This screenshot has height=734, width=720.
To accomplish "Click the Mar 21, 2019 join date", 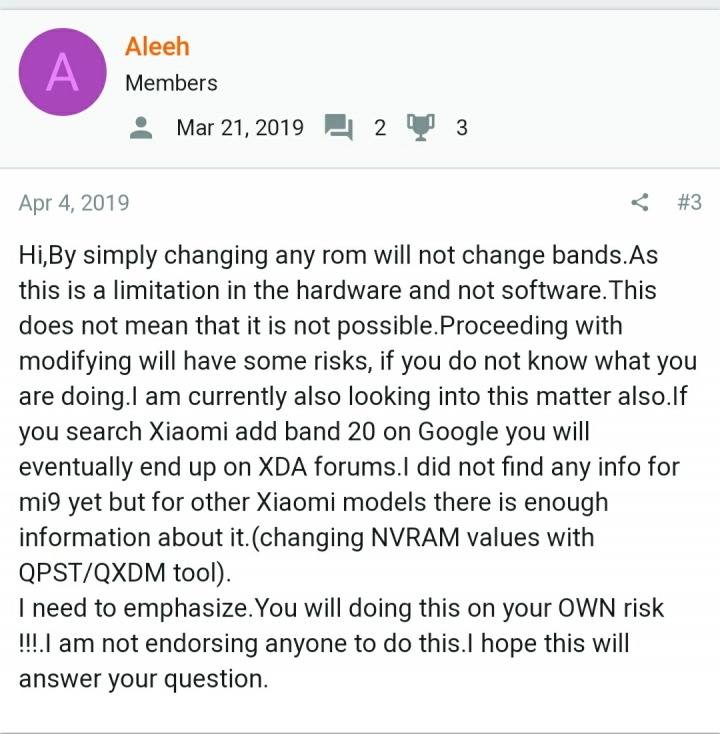I will (x=240, y=127).
